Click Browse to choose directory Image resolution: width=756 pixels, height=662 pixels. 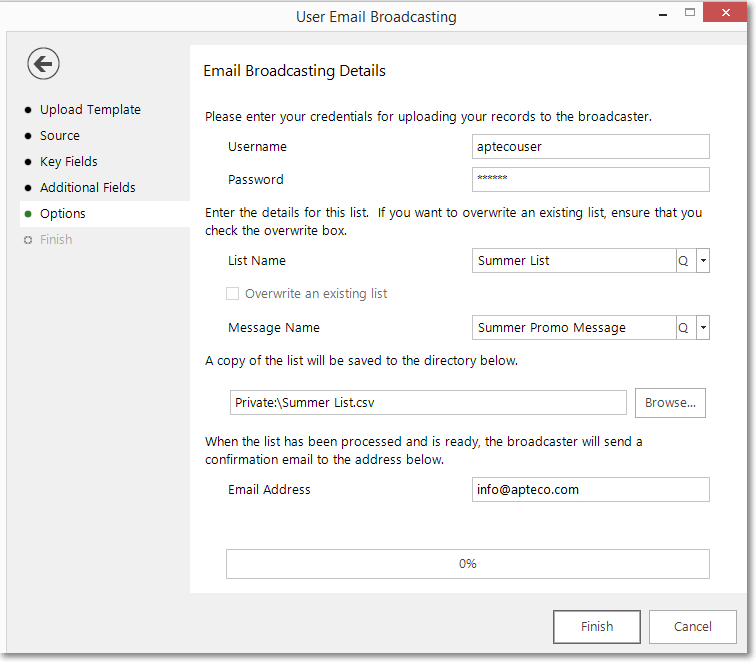[x=670, y=403]
